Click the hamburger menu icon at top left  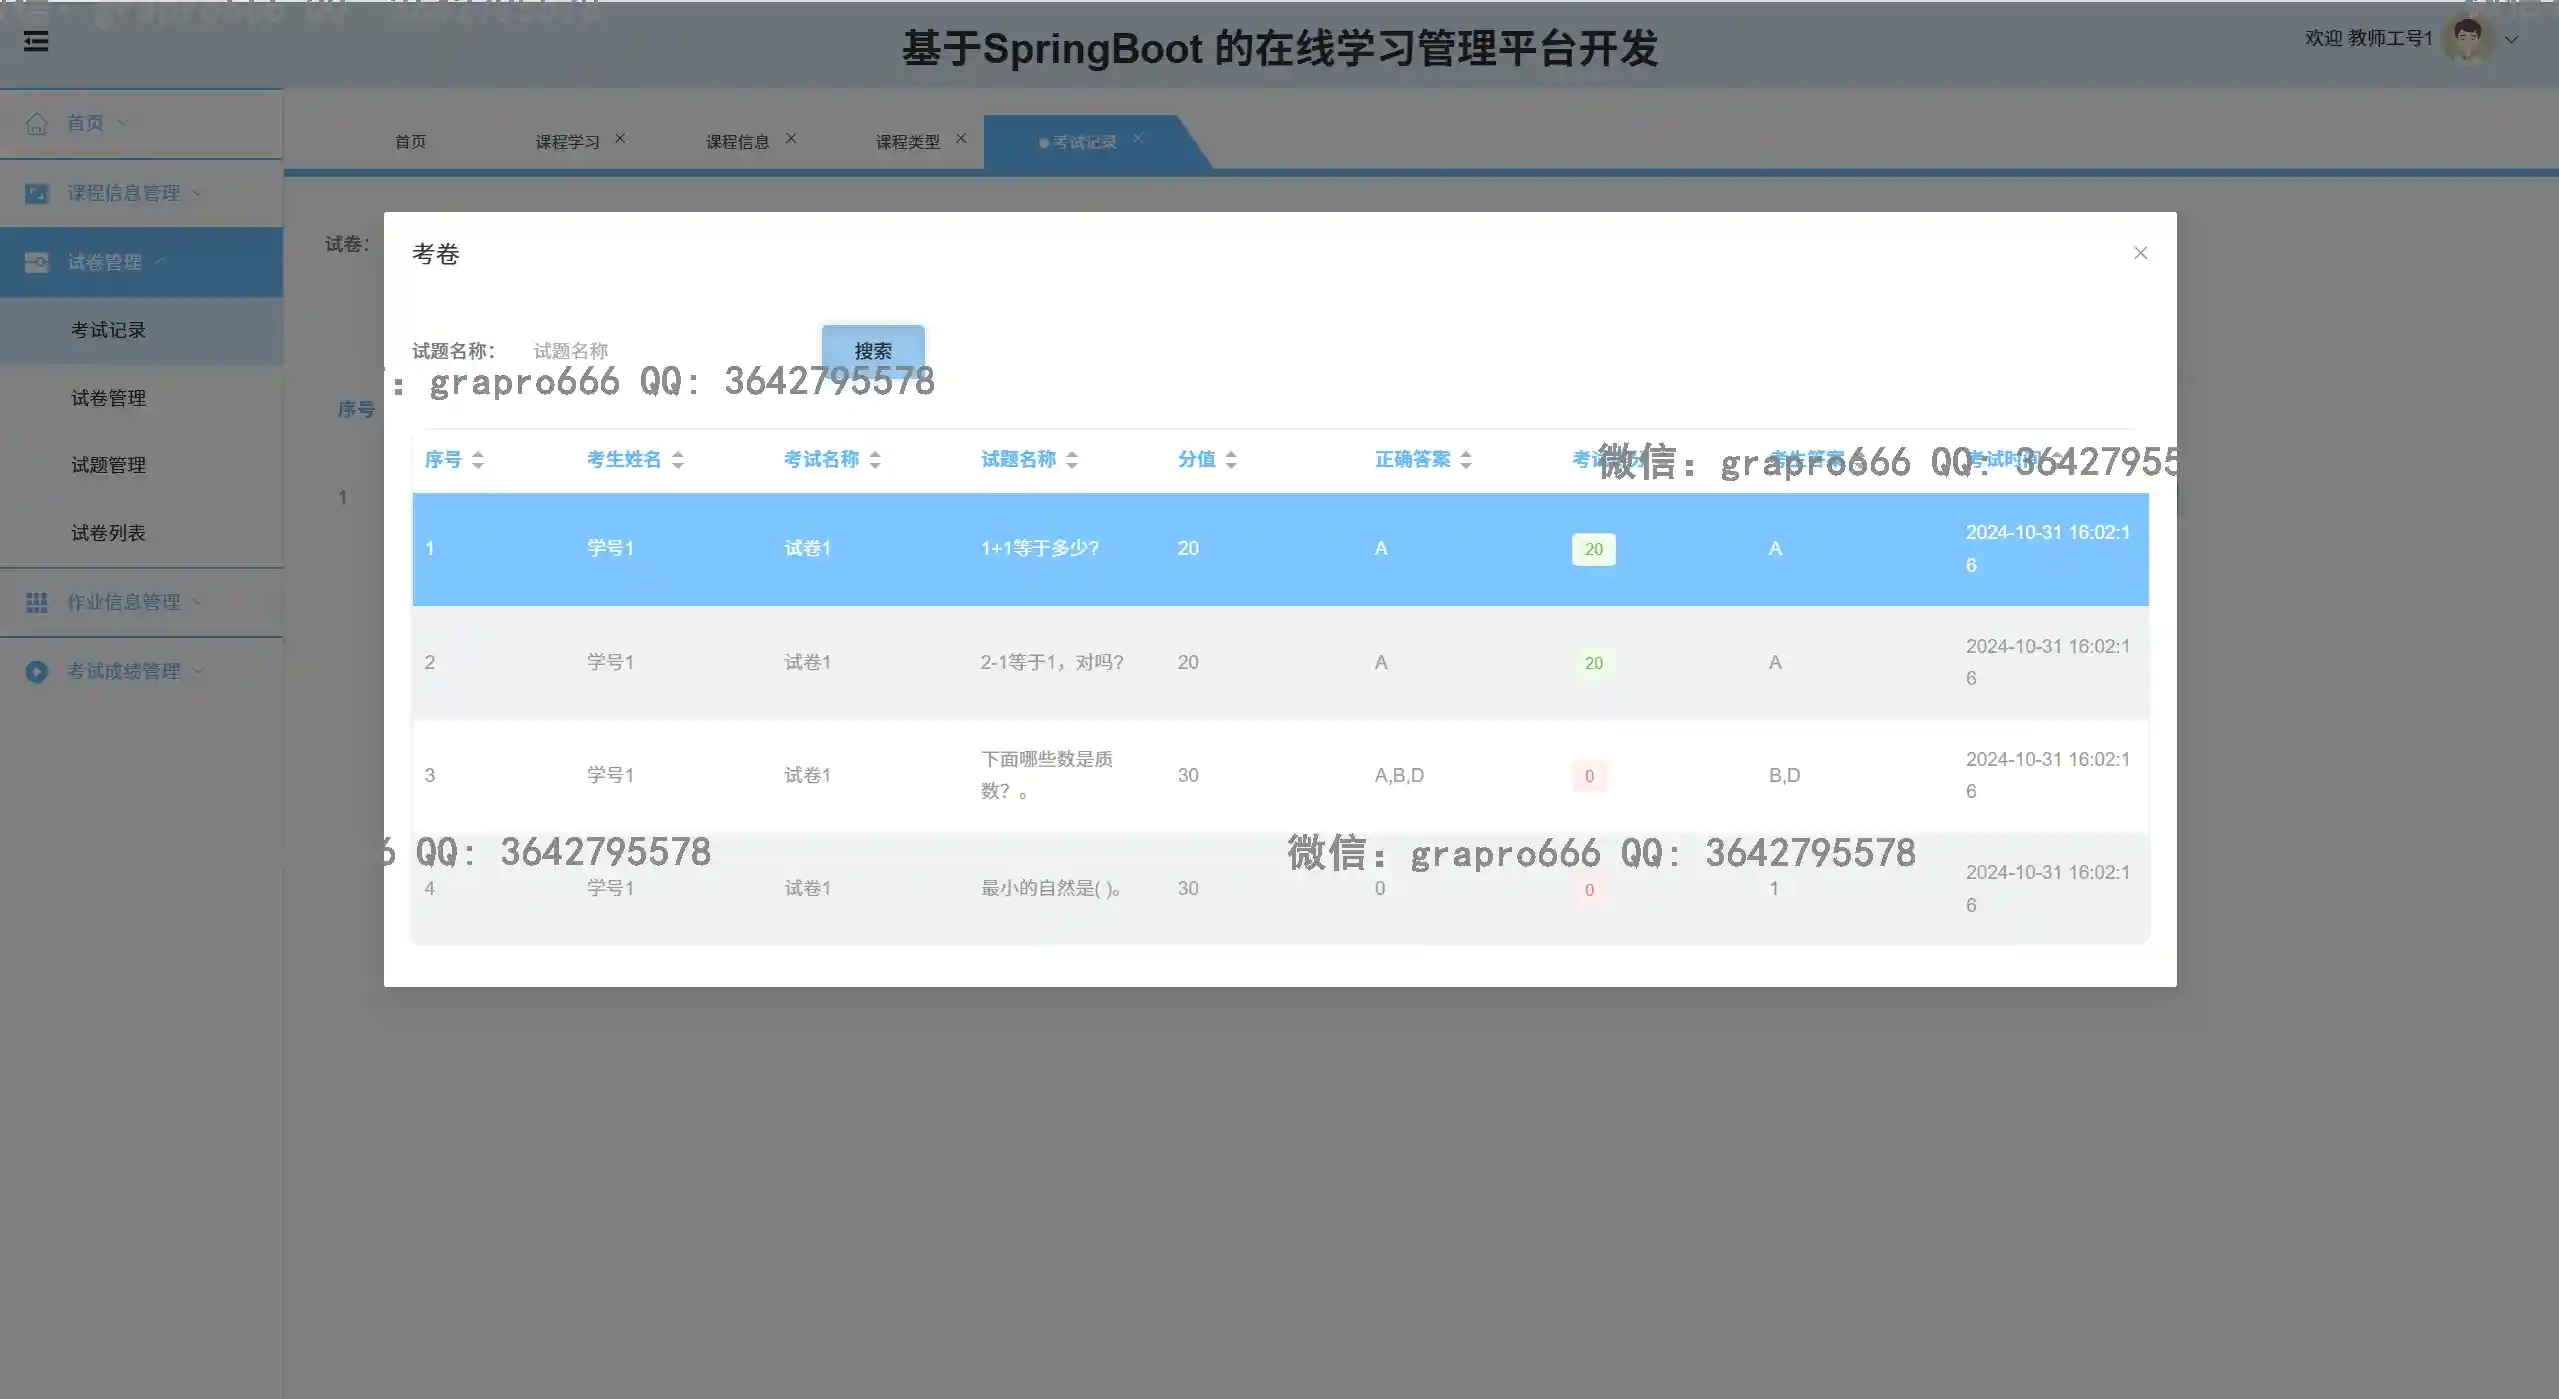point(36,41)
